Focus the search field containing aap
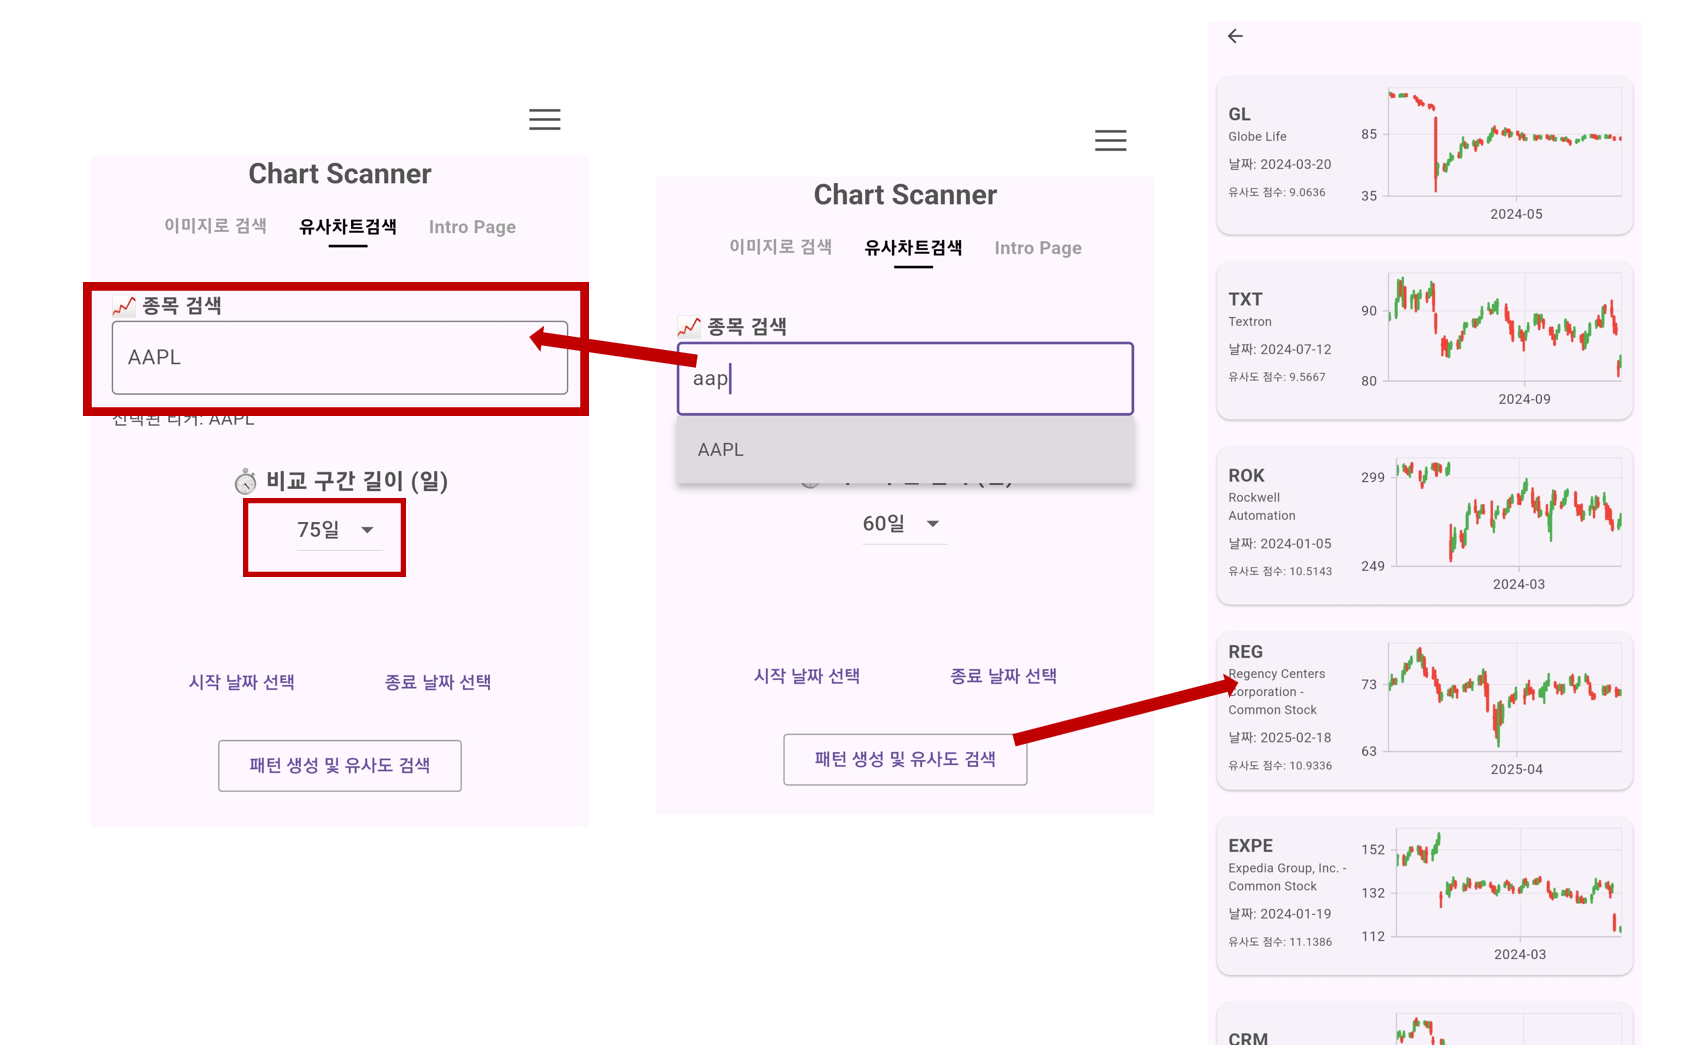This screenshot has height=1054, width=1693. pyautogui.click(x=905, y=379)
